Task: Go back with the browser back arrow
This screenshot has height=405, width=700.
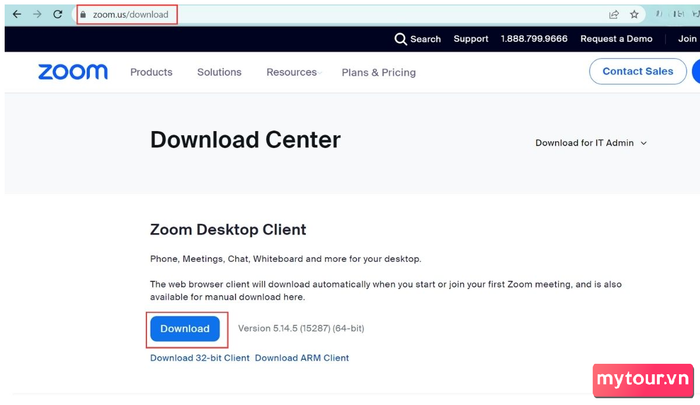Action: click(x=17, y=14)
